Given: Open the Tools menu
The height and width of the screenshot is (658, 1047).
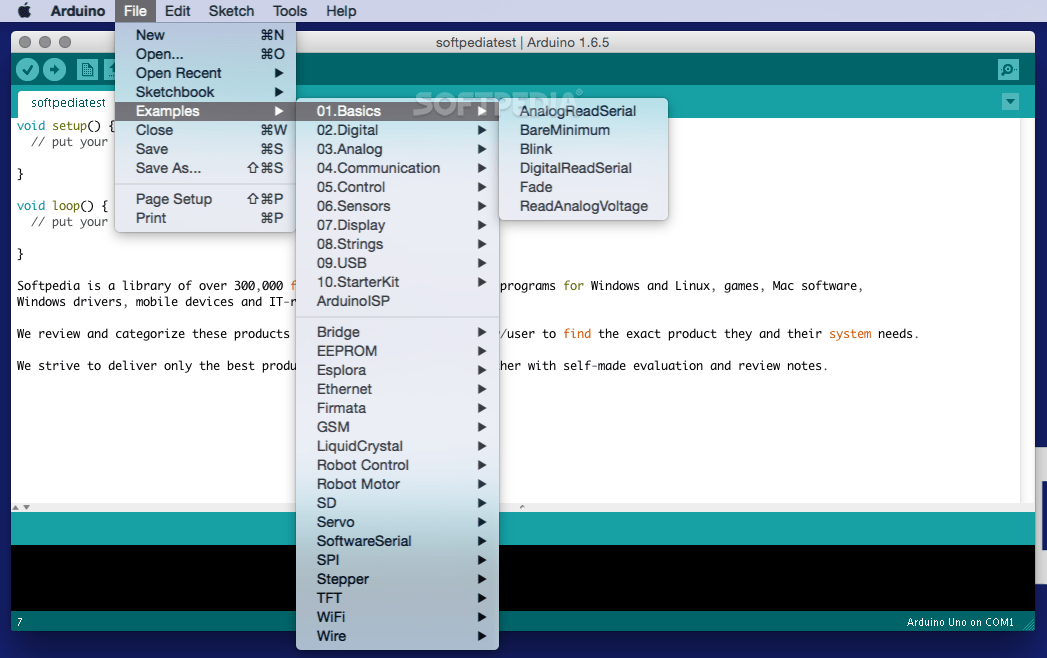Looking at the screenshot, I should click(289, 11).
